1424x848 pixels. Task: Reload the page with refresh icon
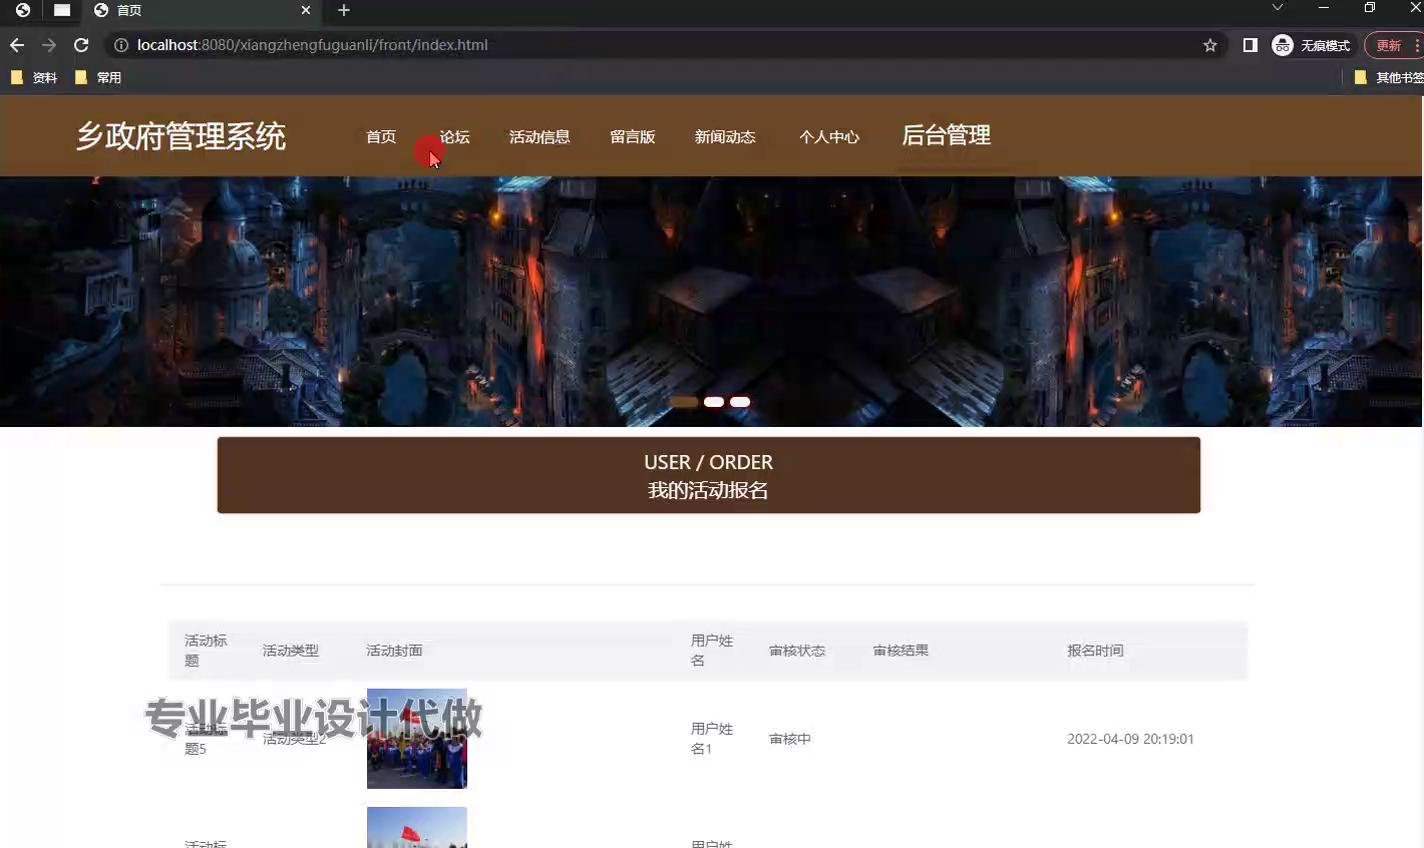pyautogui.click(x=81, y=45)
